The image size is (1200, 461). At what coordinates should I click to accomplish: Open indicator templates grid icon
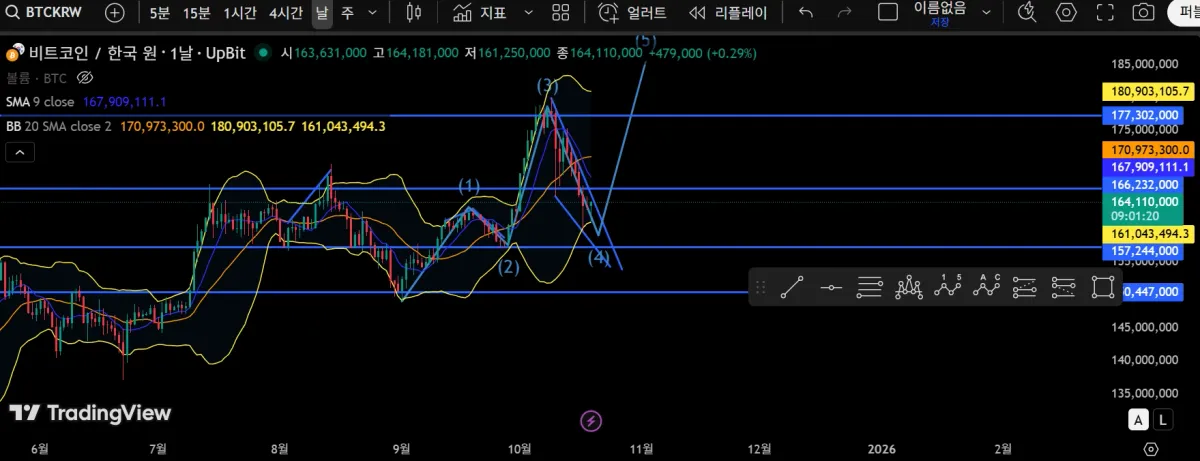[x=561, y=13]
